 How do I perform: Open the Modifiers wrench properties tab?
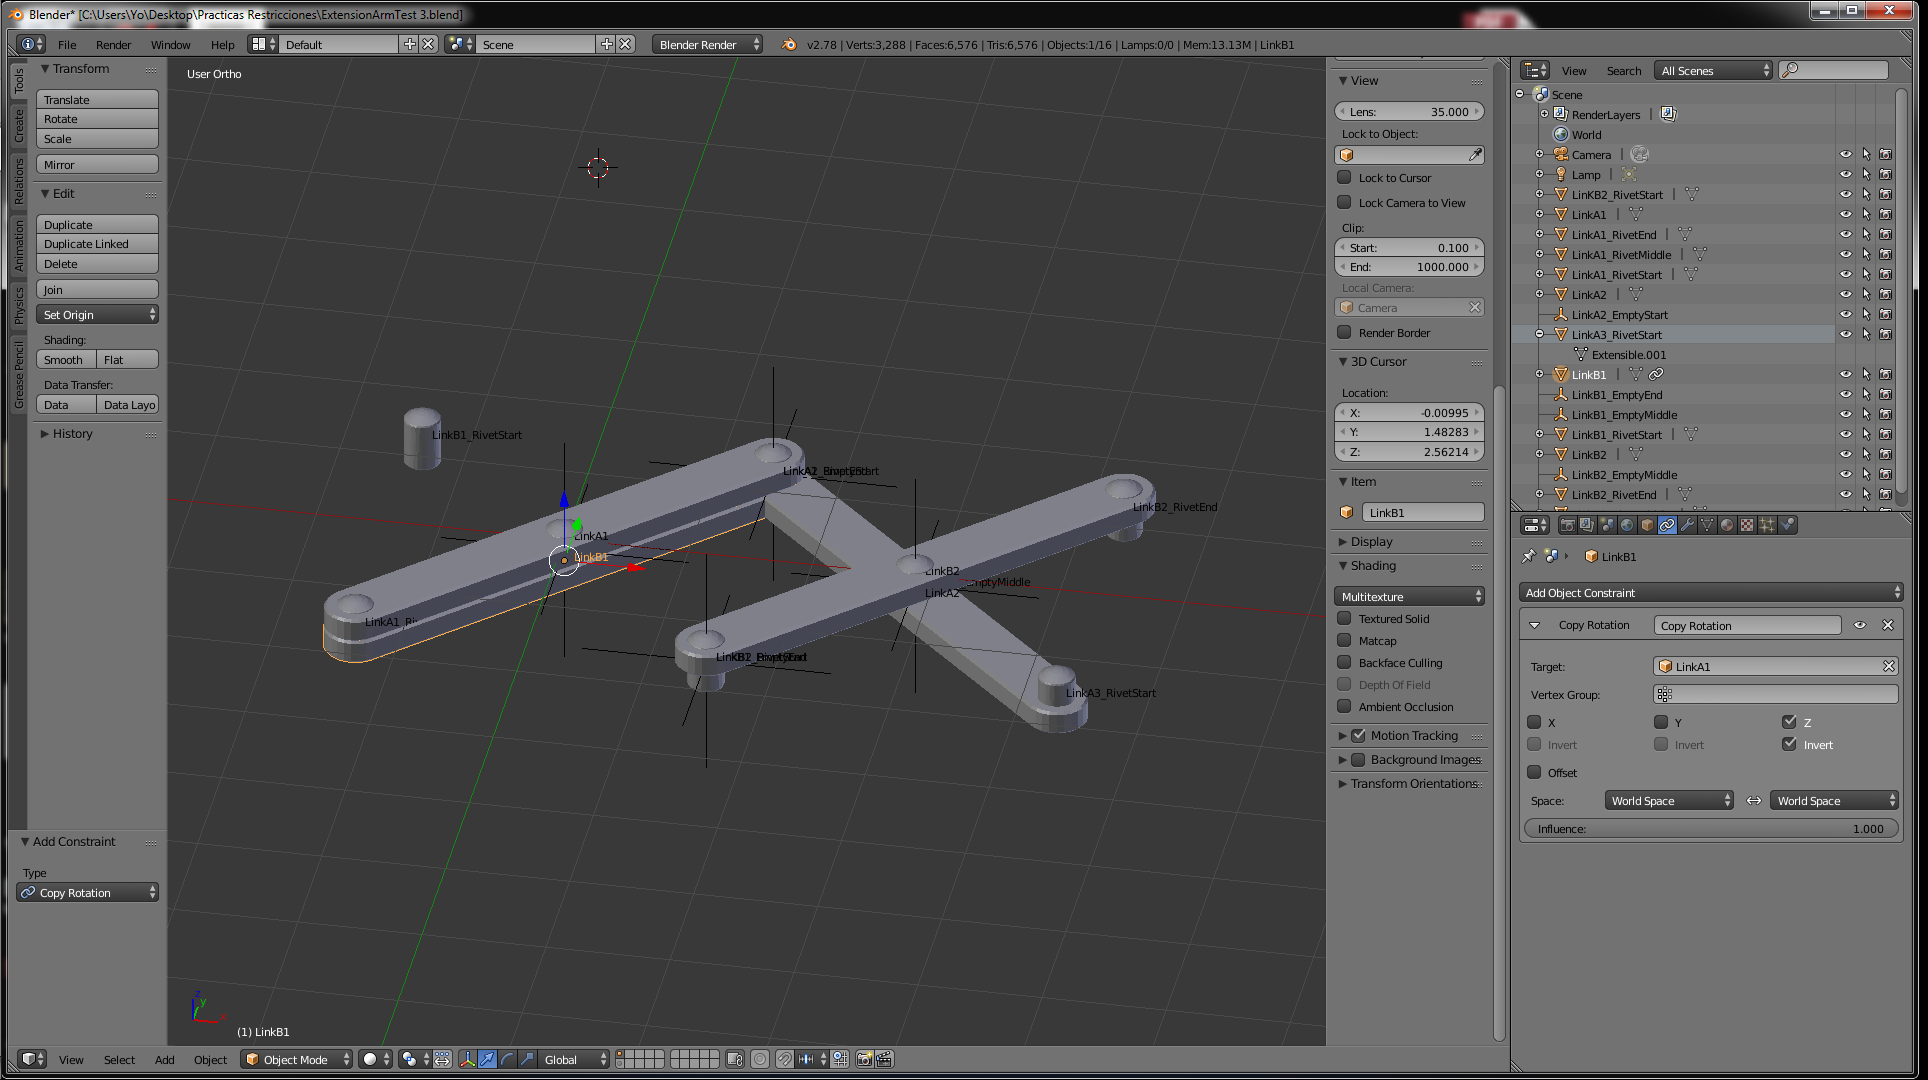pyautogui.click(x=1687, y=525)
